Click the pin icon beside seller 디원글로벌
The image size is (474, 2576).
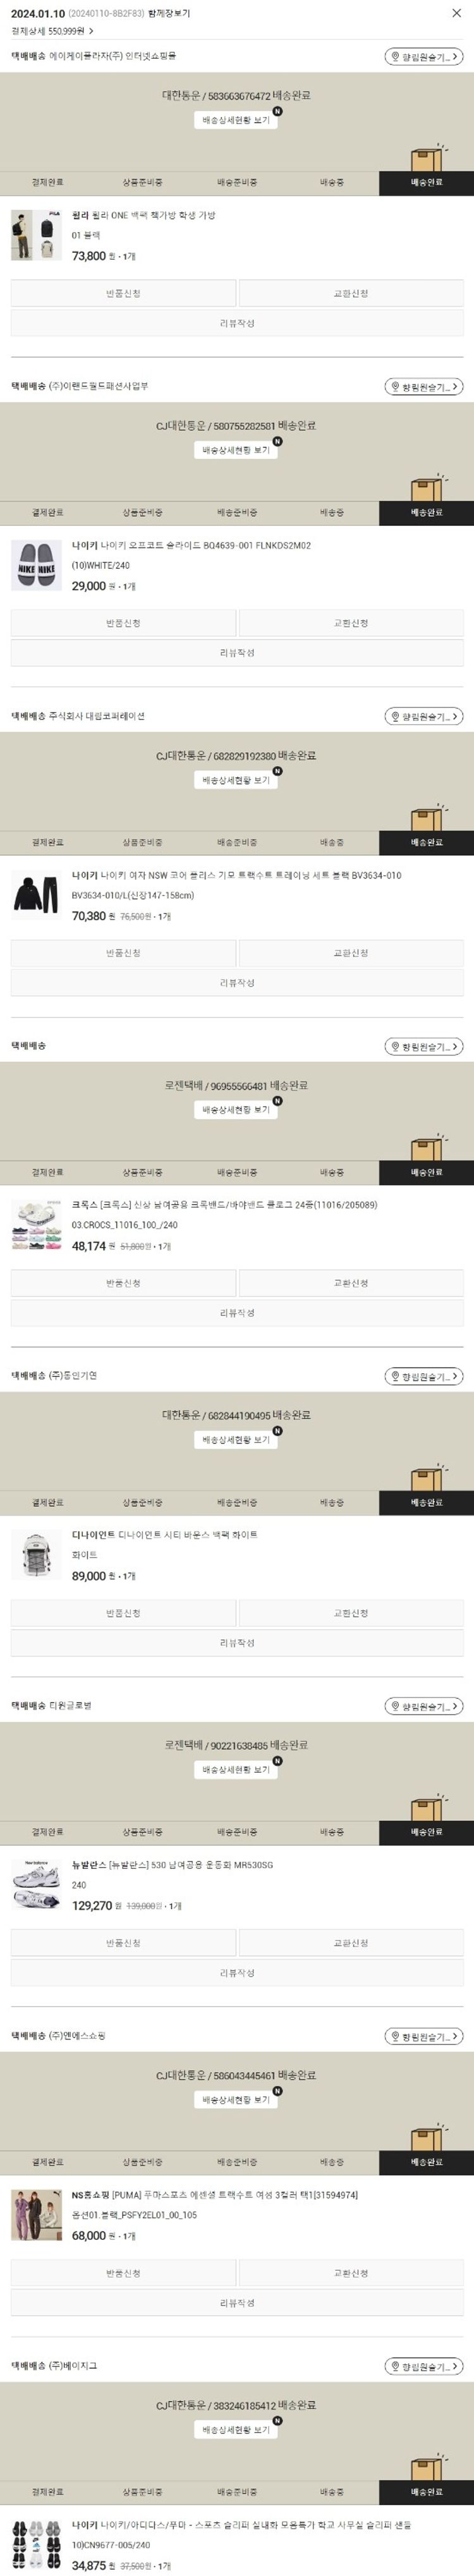[396, 1707]
